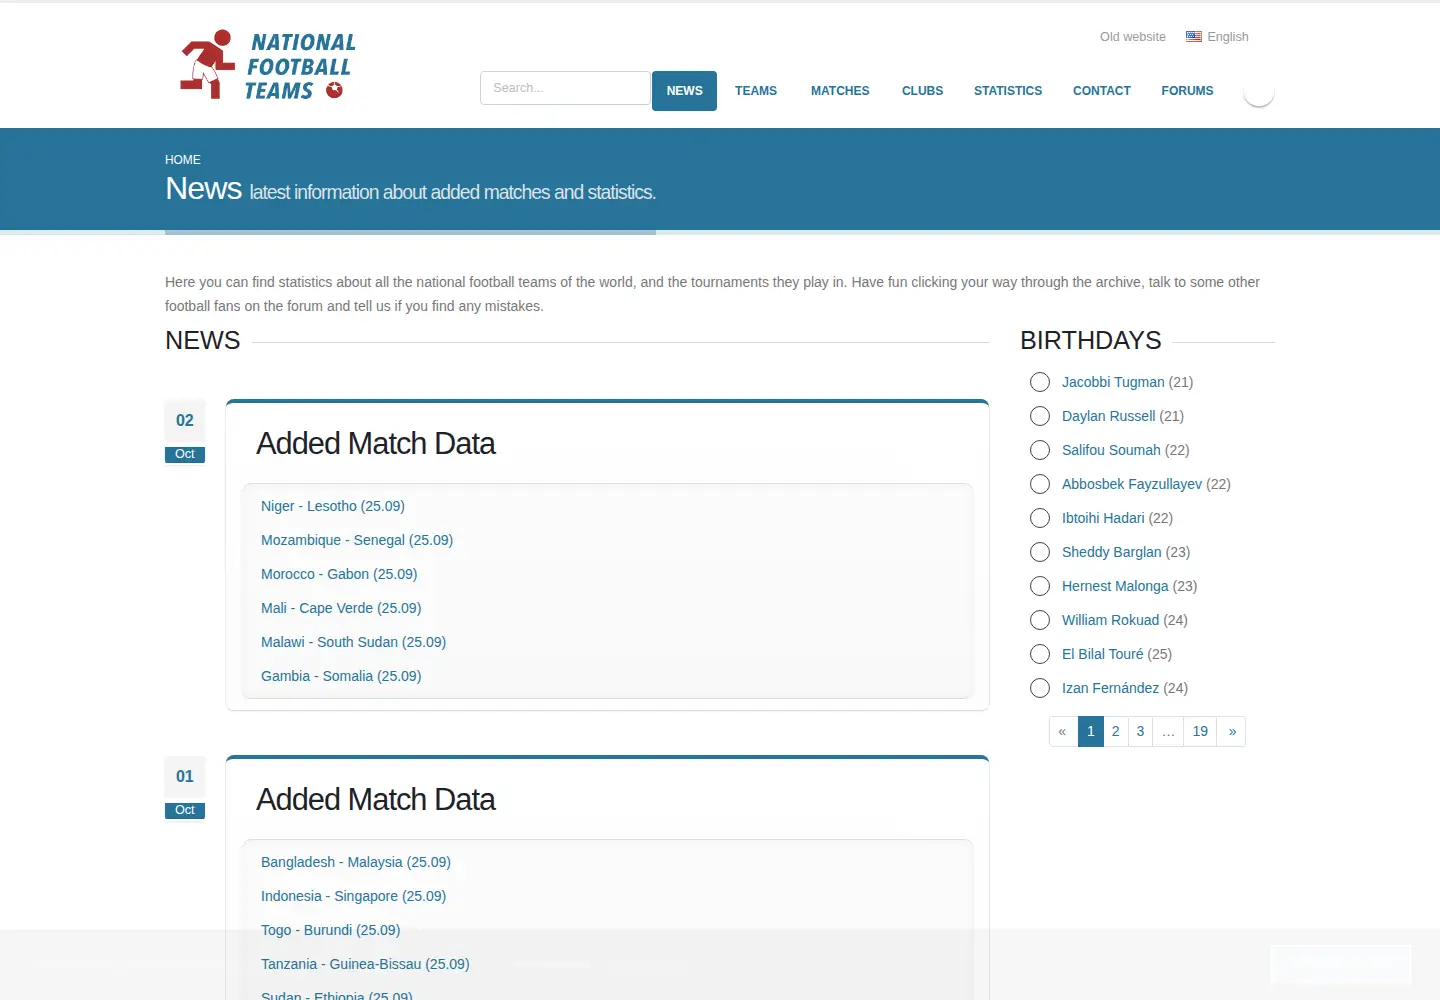This screenshot has height=1000, width=1440.
Task: Click the circle icon beside Hernest Malonga
Action: click(x=1040, y=586)
